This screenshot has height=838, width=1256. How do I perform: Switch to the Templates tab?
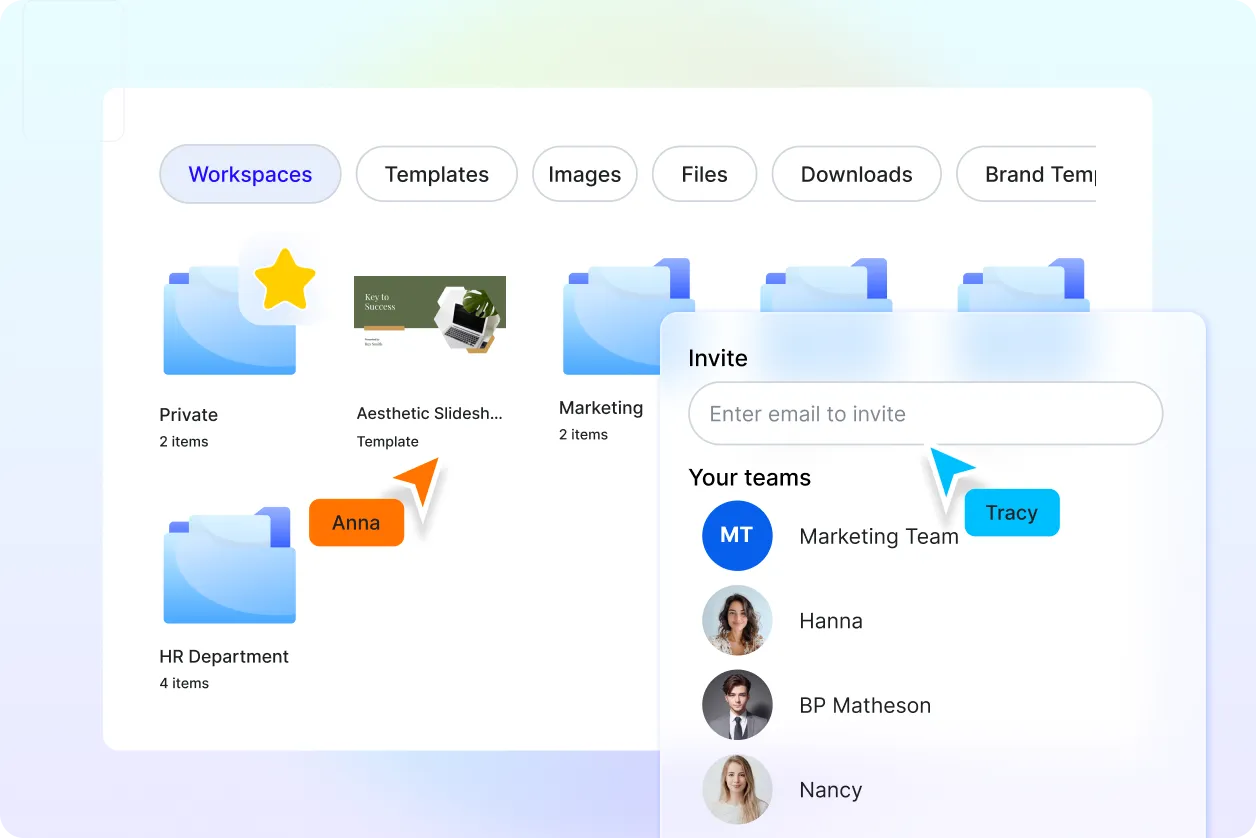click(436, 174)
